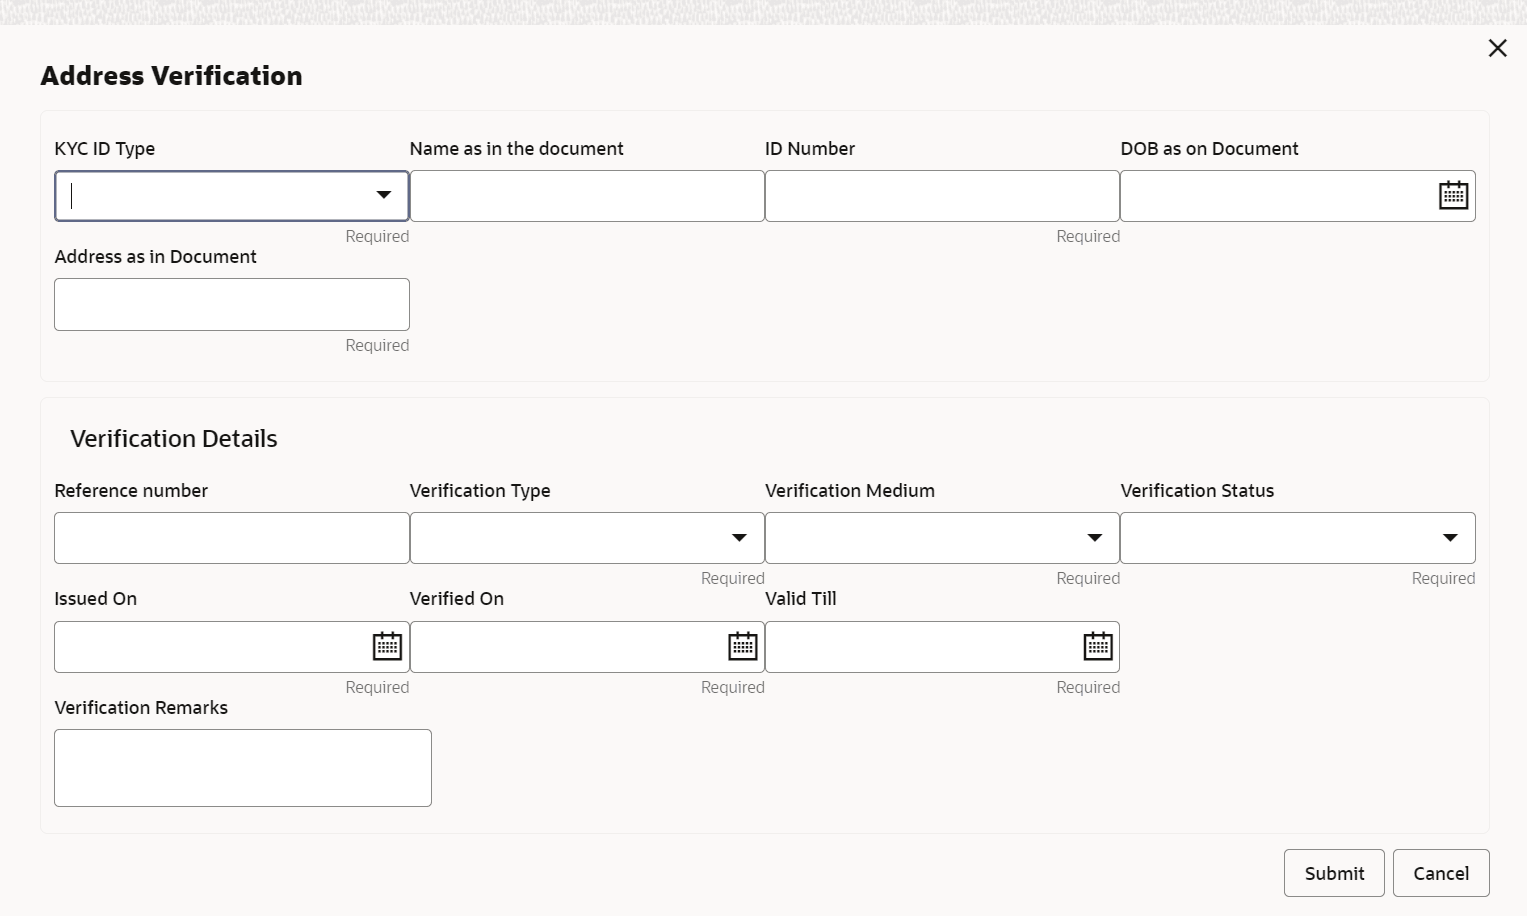Open the Issued On calendar picker
The height and width of the screenshot is (916, 1533).
(387, 646)
